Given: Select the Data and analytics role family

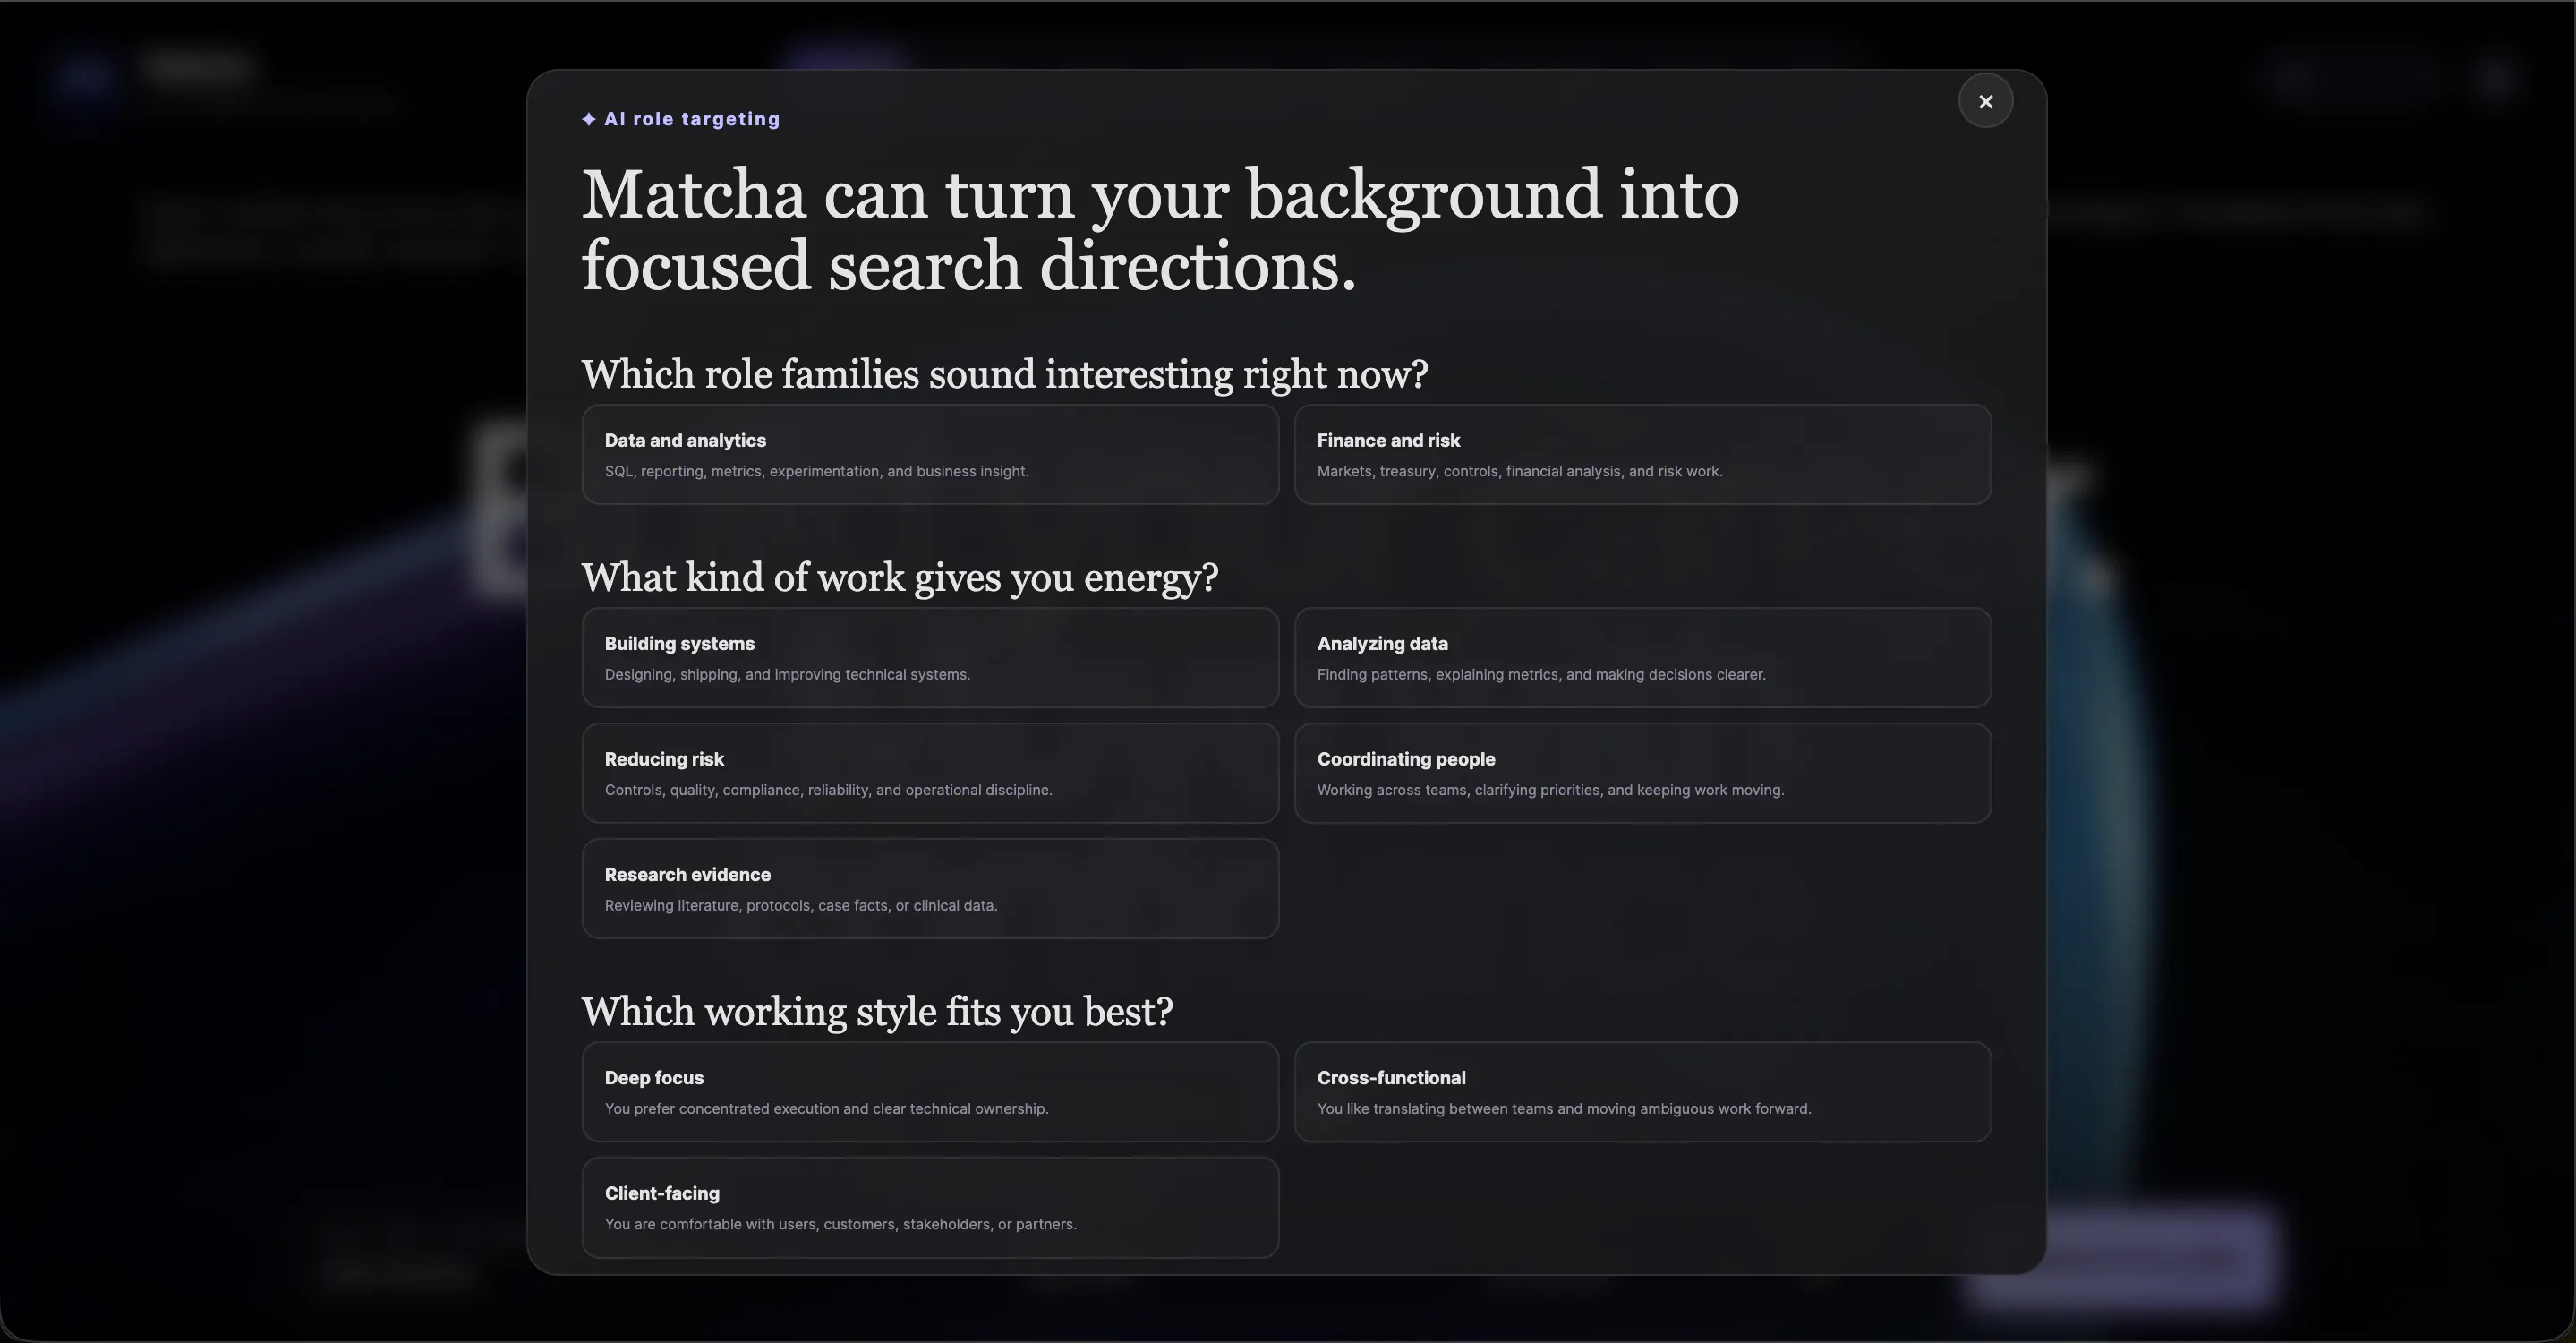Looking at the screenshot, I should tap(930, 454).
